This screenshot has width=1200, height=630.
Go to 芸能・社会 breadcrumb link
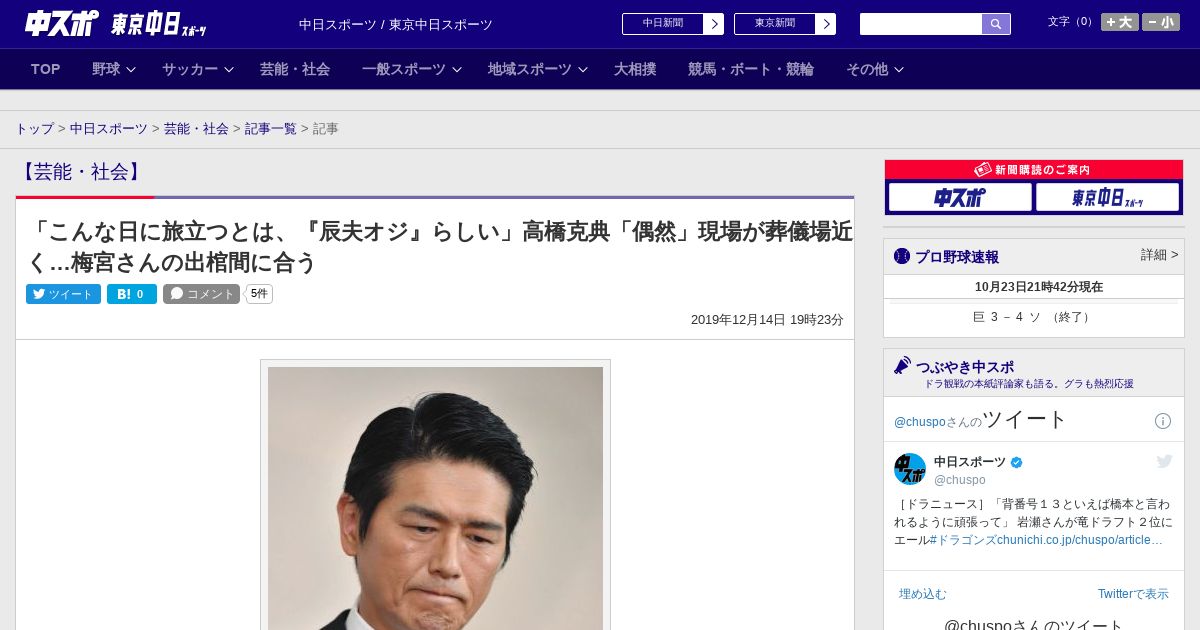(x=196, y=129)
